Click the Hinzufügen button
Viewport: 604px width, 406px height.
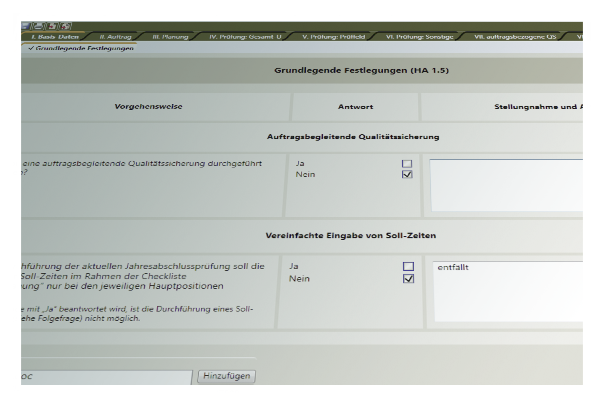[226, 376]
